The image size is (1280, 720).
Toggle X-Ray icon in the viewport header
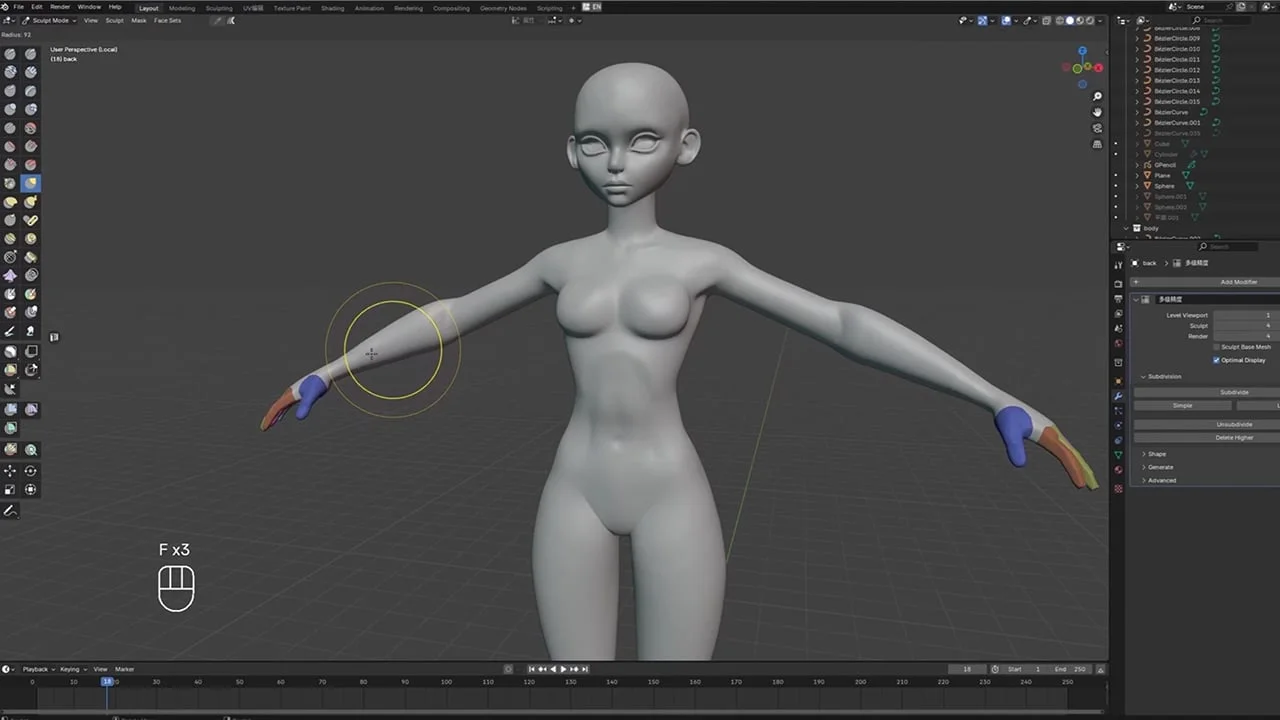click(x=1046, y=20)
